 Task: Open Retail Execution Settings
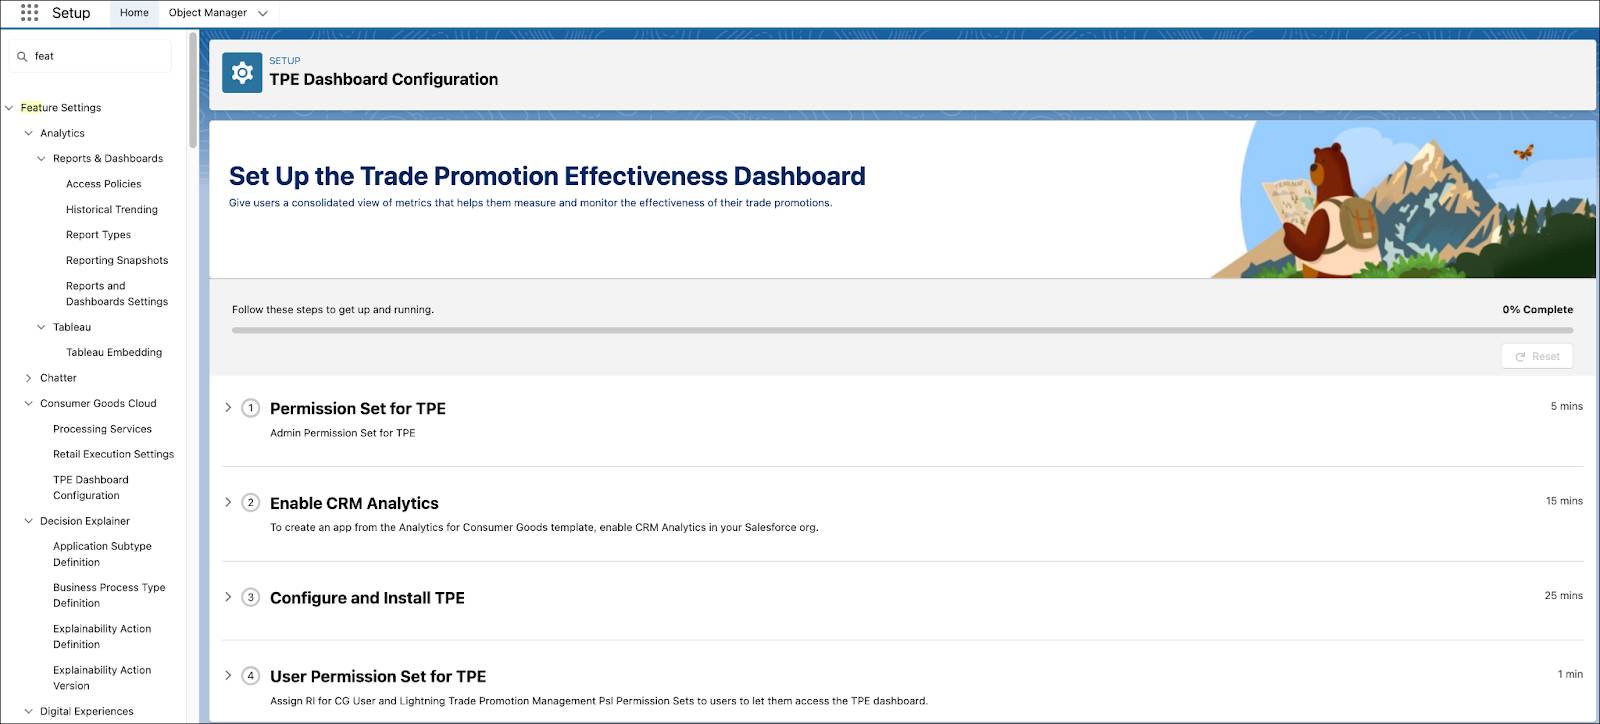pos(113,454)
